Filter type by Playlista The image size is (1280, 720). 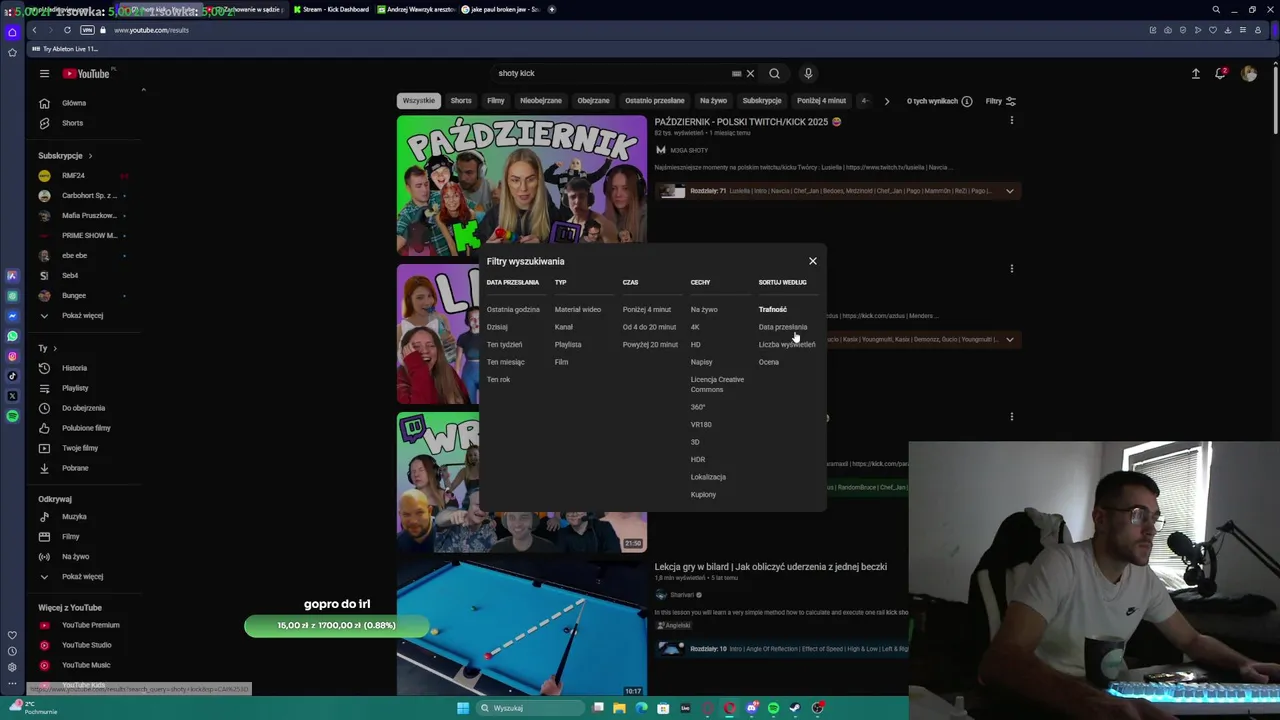(568, 345)
